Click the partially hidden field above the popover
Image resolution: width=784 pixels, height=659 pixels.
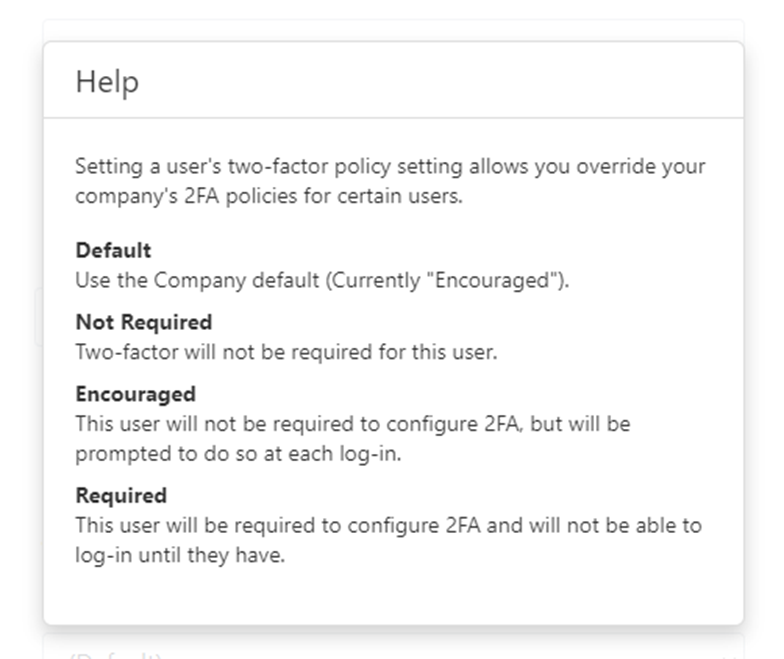coord(394,30)
